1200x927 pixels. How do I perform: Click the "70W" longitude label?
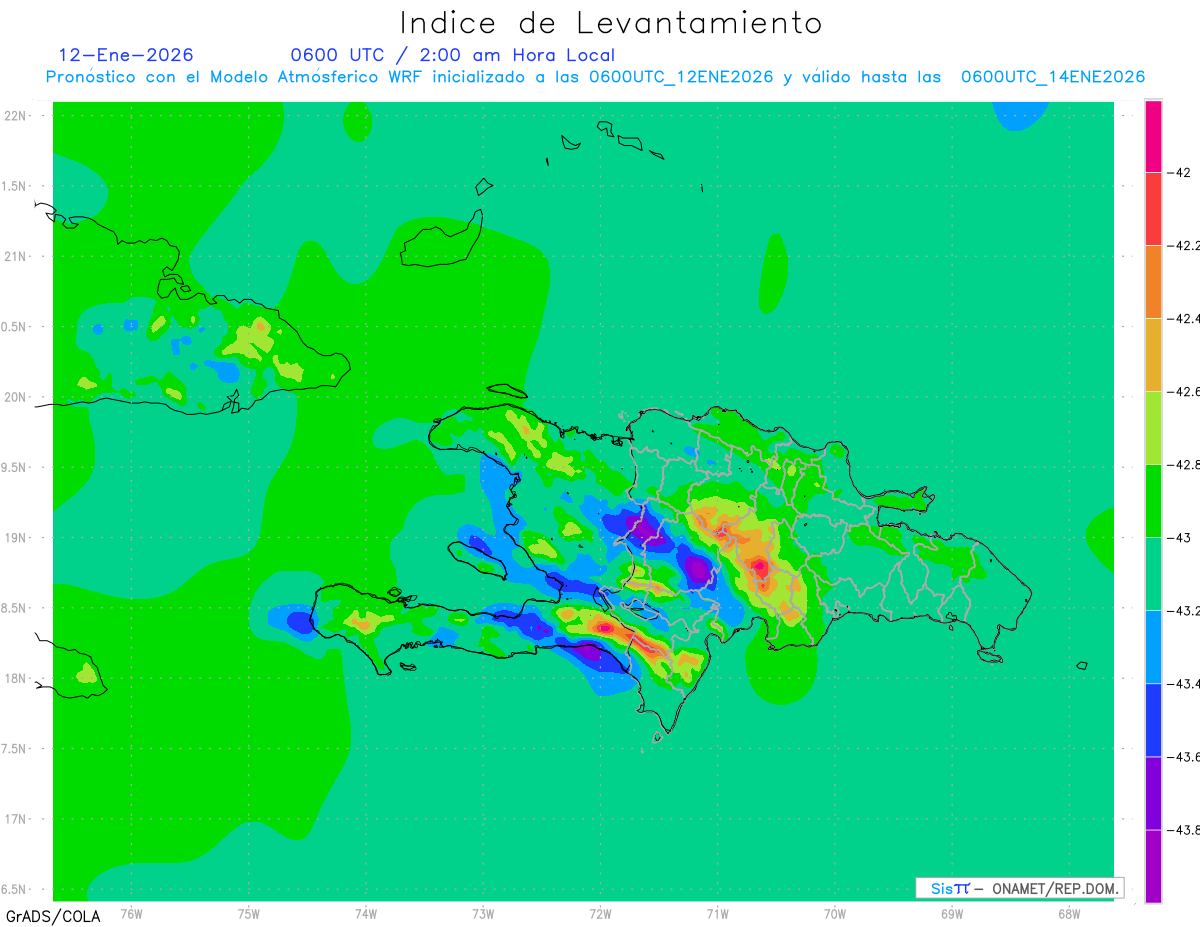tap(835, 913)
